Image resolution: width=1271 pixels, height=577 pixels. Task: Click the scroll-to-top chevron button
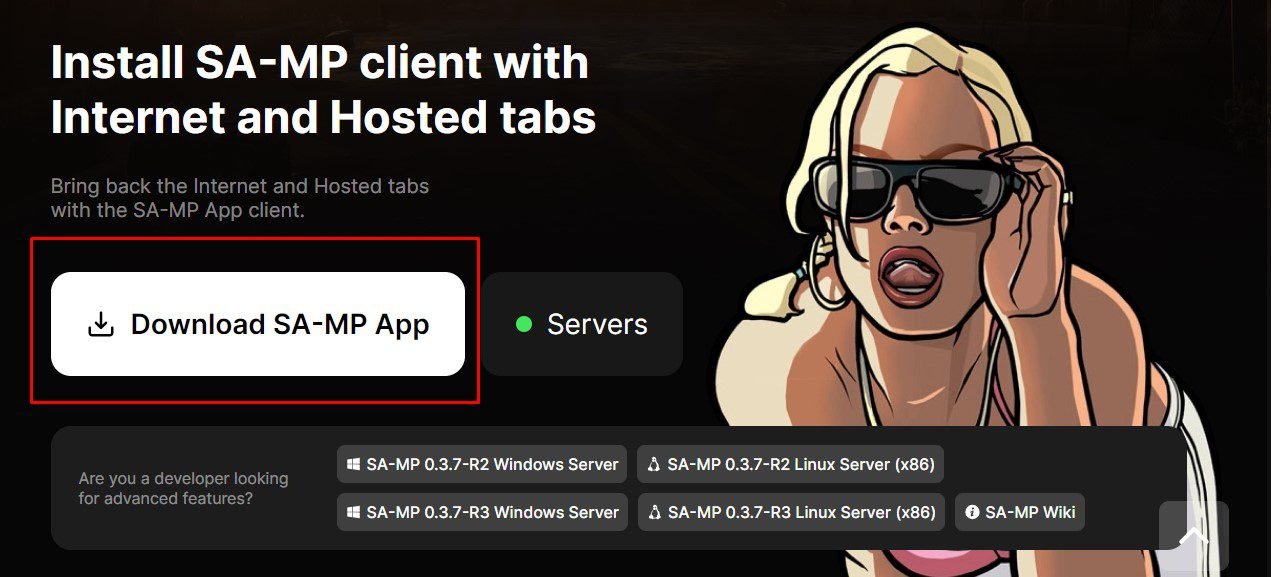tap(1193, 537)
